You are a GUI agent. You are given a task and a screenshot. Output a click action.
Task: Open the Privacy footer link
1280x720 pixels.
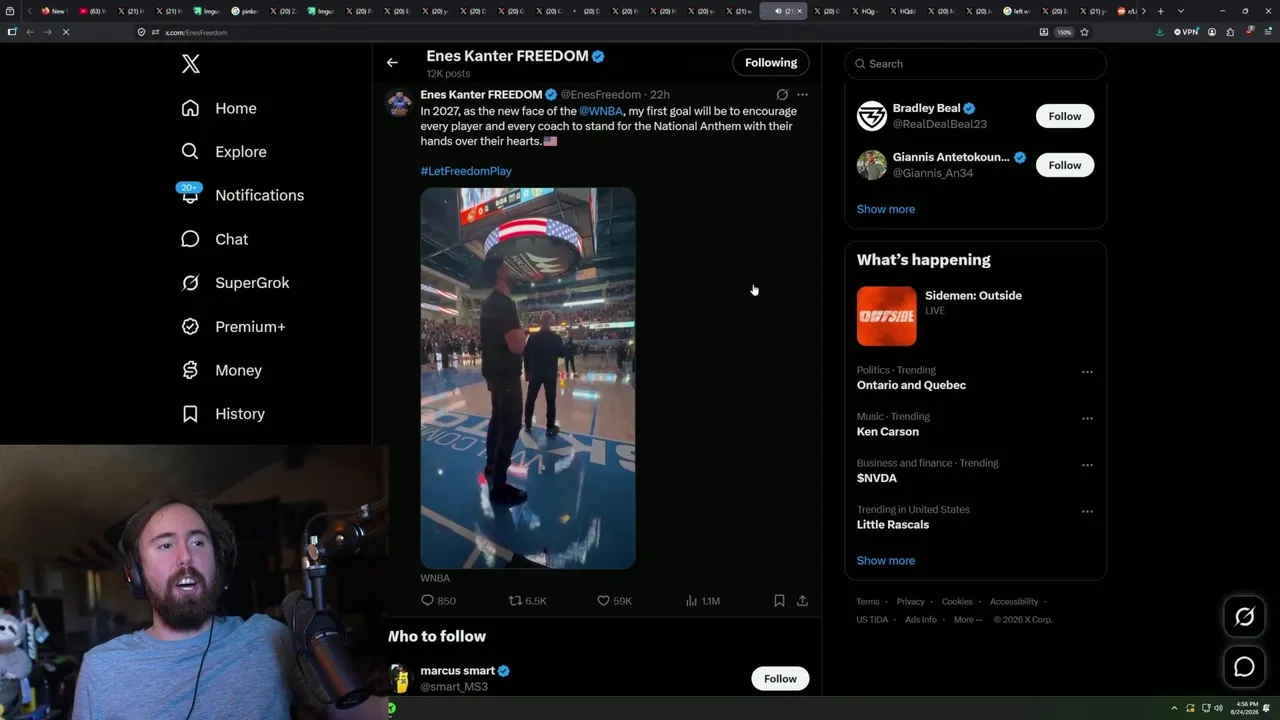(x=911, y=602)
